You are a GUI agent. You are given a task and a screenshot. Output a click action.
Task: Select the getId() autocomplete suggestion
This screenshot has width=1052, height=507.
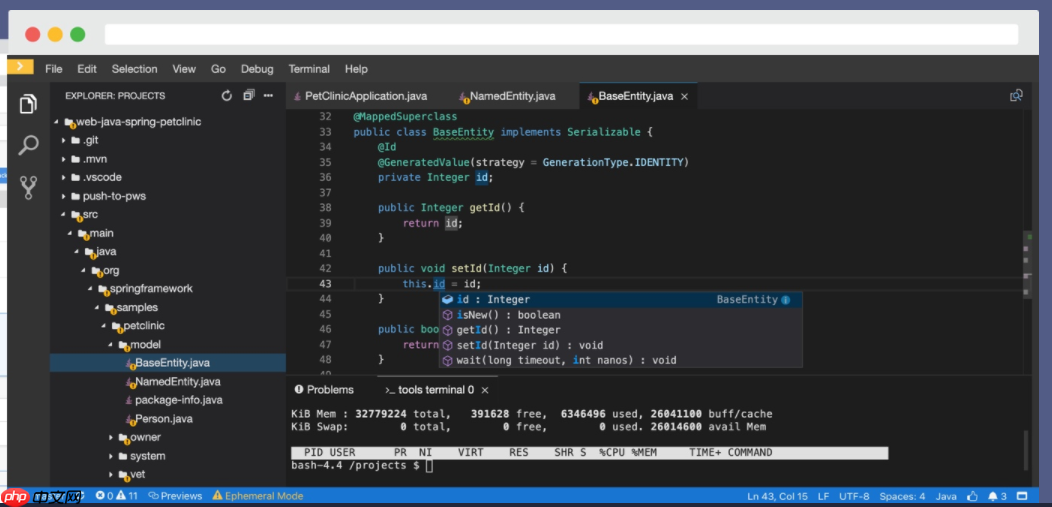508,330
